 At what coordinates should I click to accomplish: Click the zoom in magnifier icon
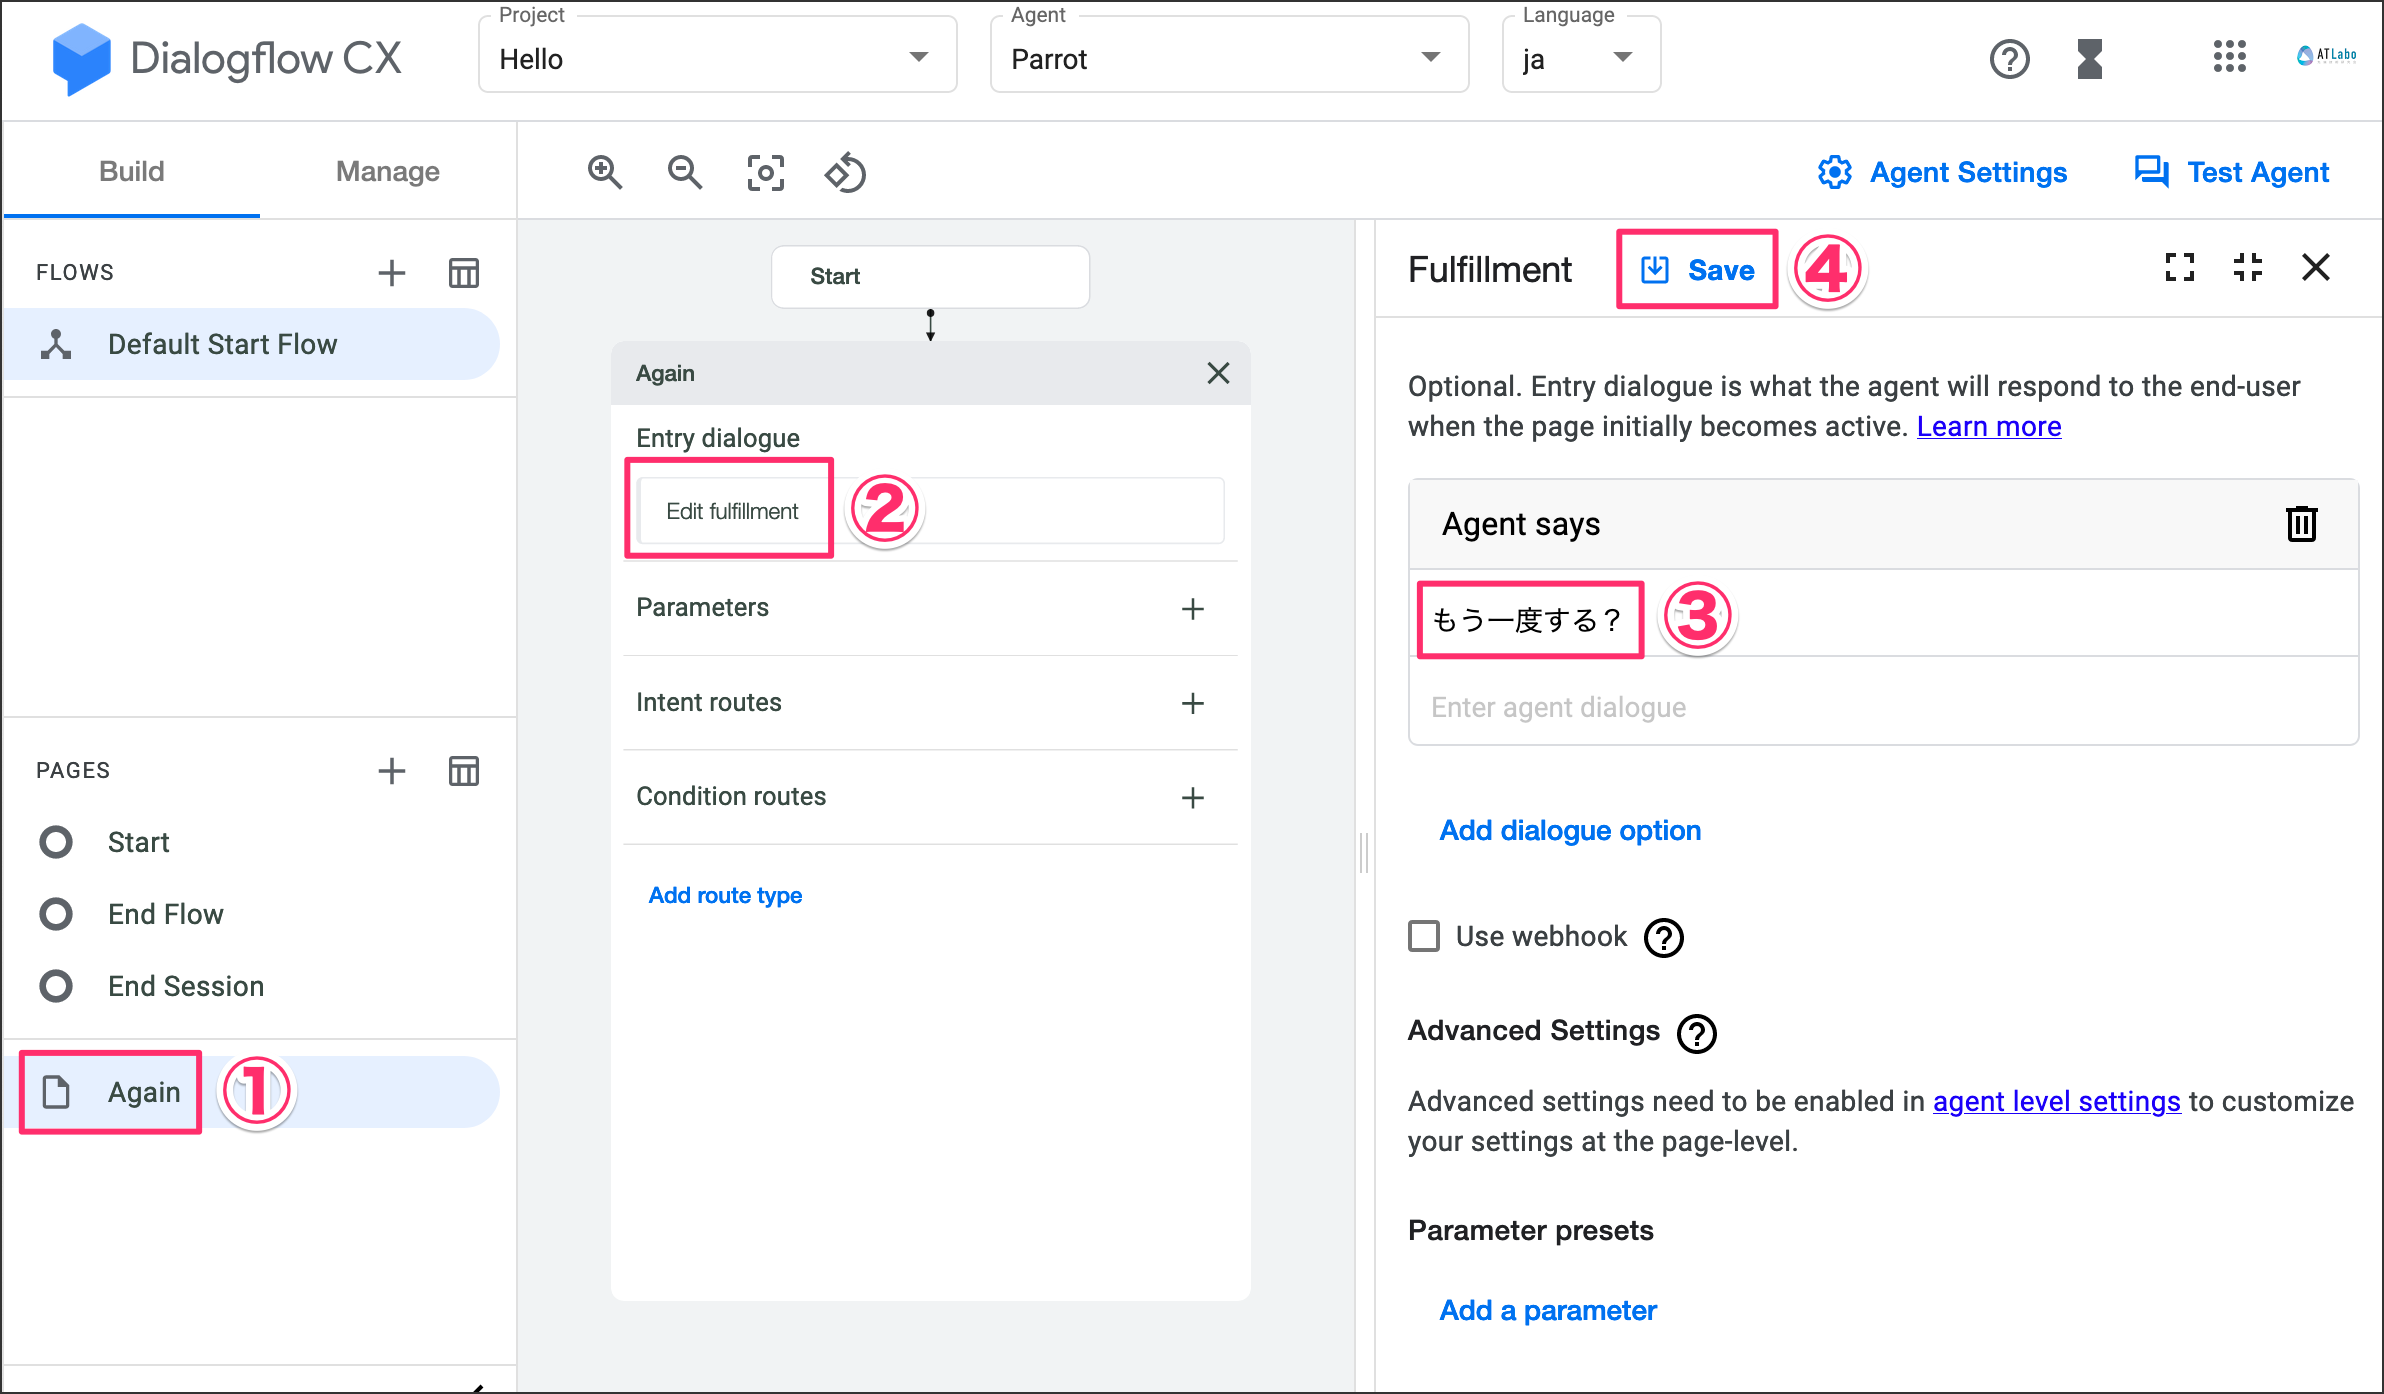click(604, 172)
